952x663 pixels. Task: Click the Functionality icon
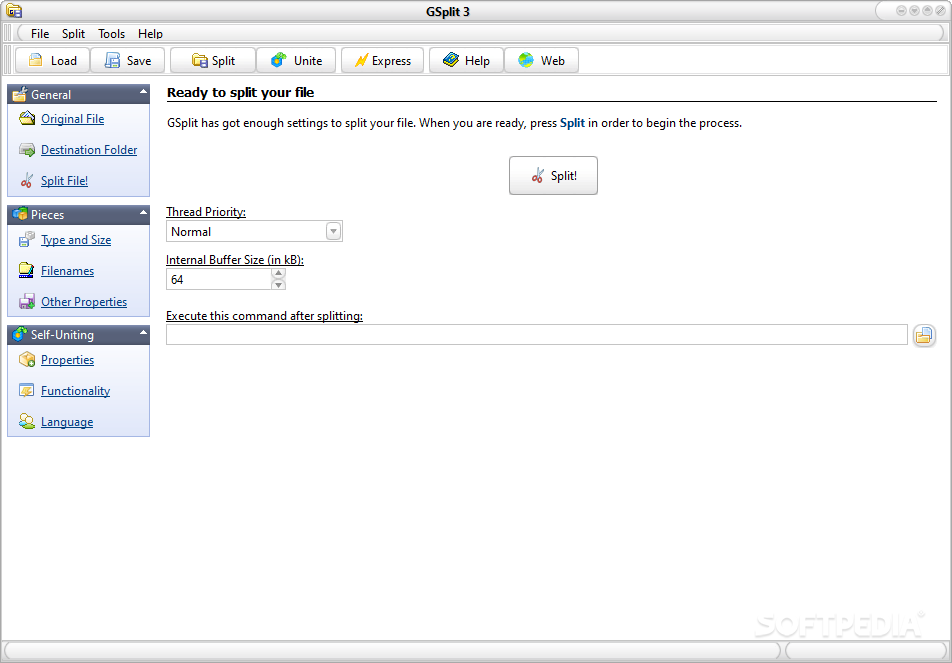(27, 390)
